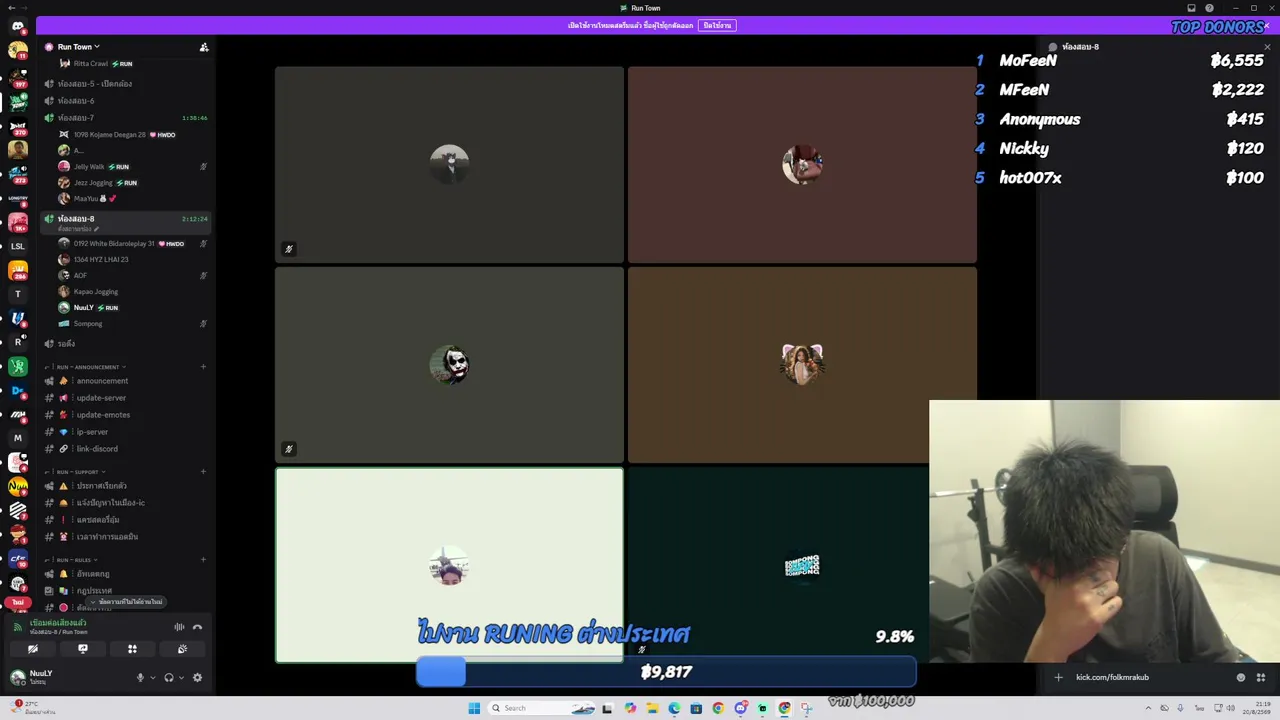This screenshot has width=1280, height=720.
Task: Open taskbar clock showing 21:19
Action: 1259,708
